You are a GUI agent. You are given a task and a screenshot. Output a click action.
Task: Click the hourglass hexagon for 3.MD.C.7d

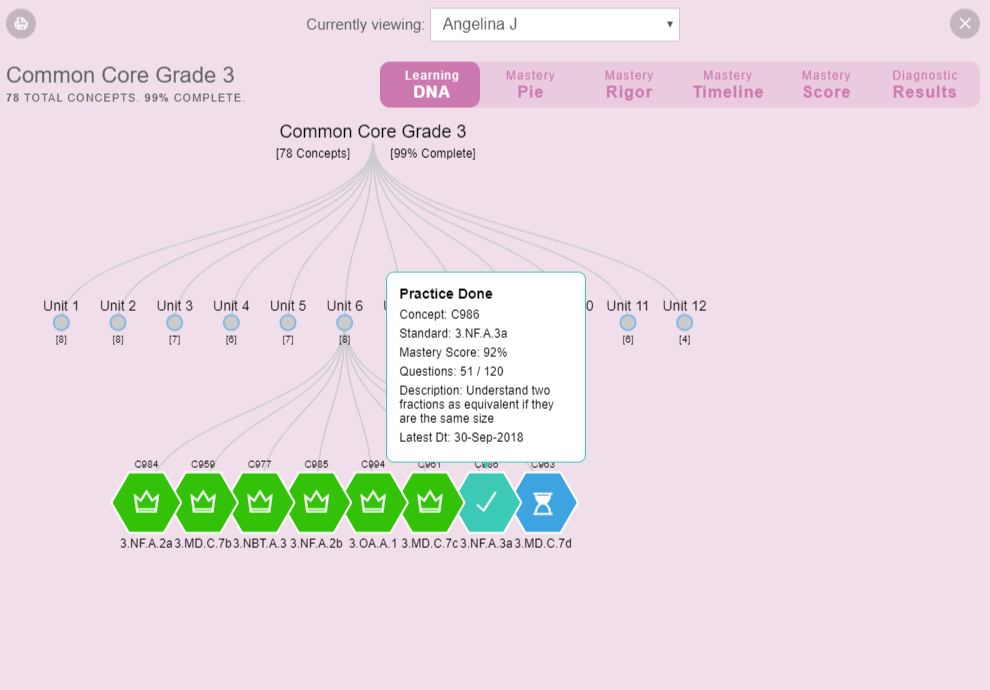[x=544, y=502]
